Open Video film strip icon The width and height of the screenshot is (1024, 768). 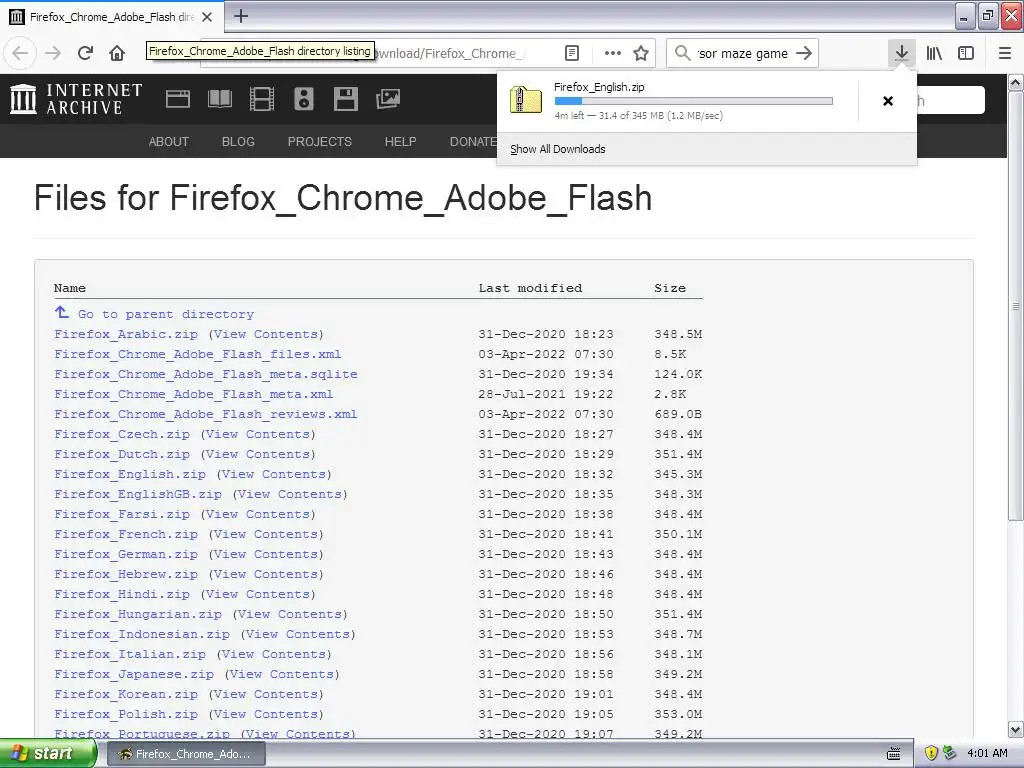(x=262, y=99)
